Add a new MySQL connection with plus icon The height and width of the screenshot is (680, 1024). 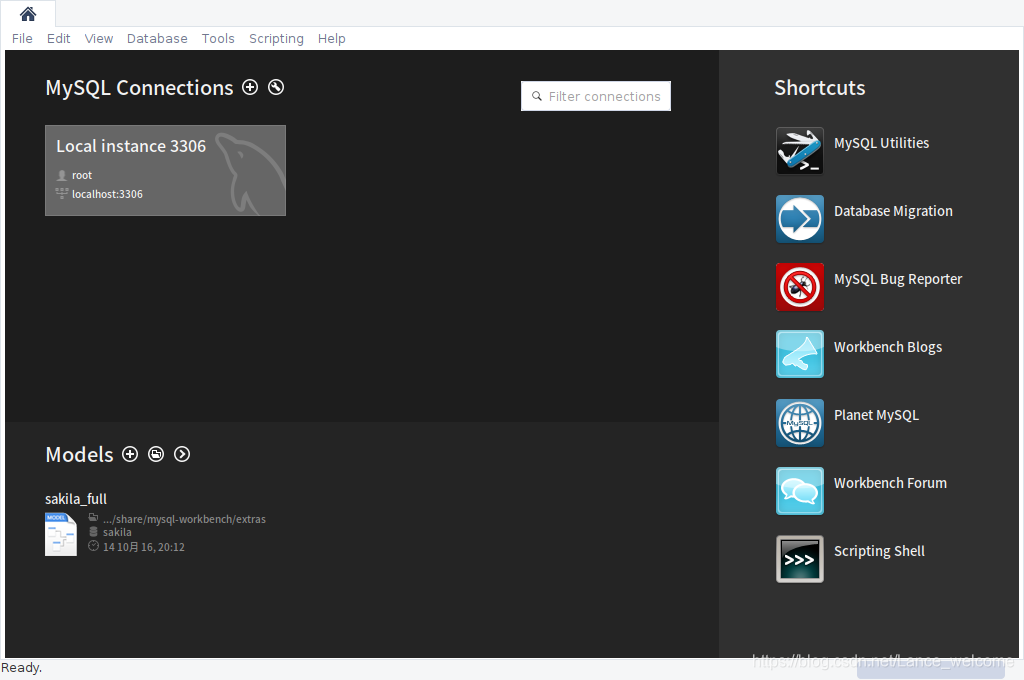250,87
